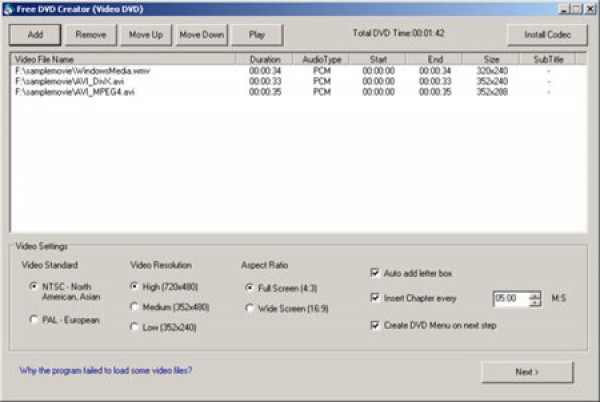Sort by AudioType column header
This screenshot has height=402, width=600.
(321, 59)
